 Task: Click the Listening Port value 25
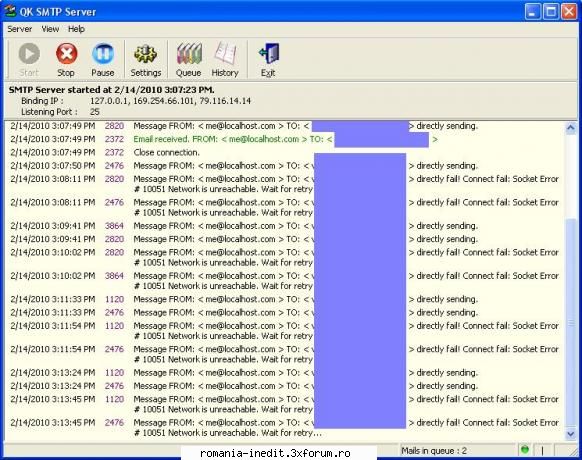click(95, 112)
